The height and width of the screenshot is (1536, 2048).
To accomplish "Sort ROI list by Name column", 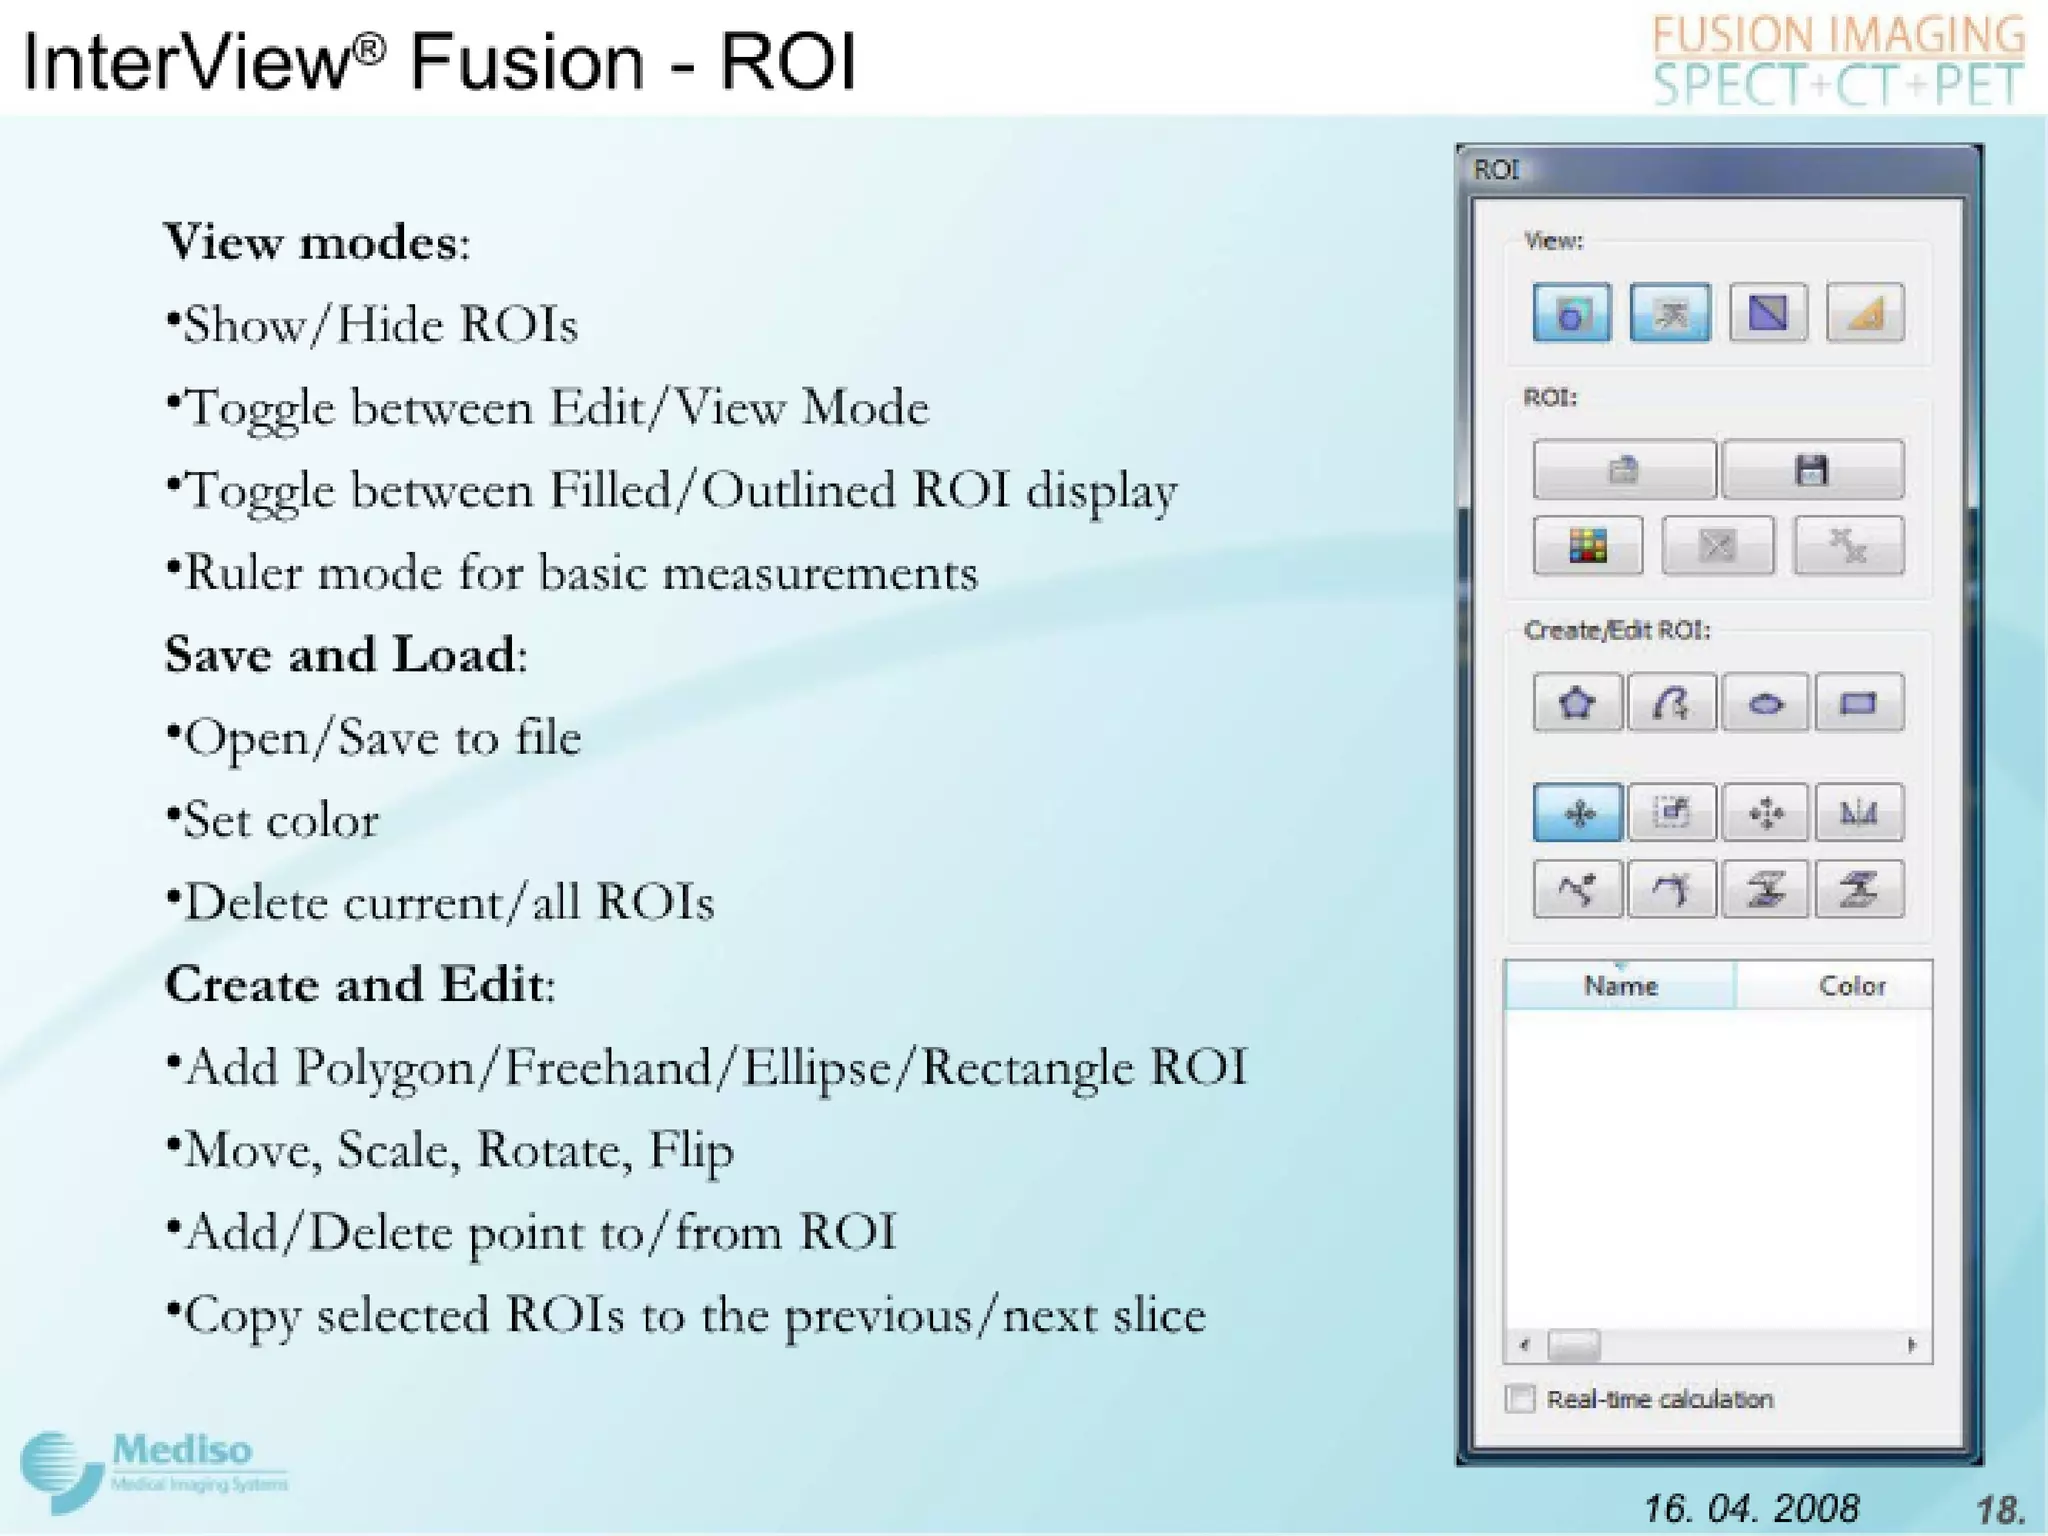I will point(1620,985).
